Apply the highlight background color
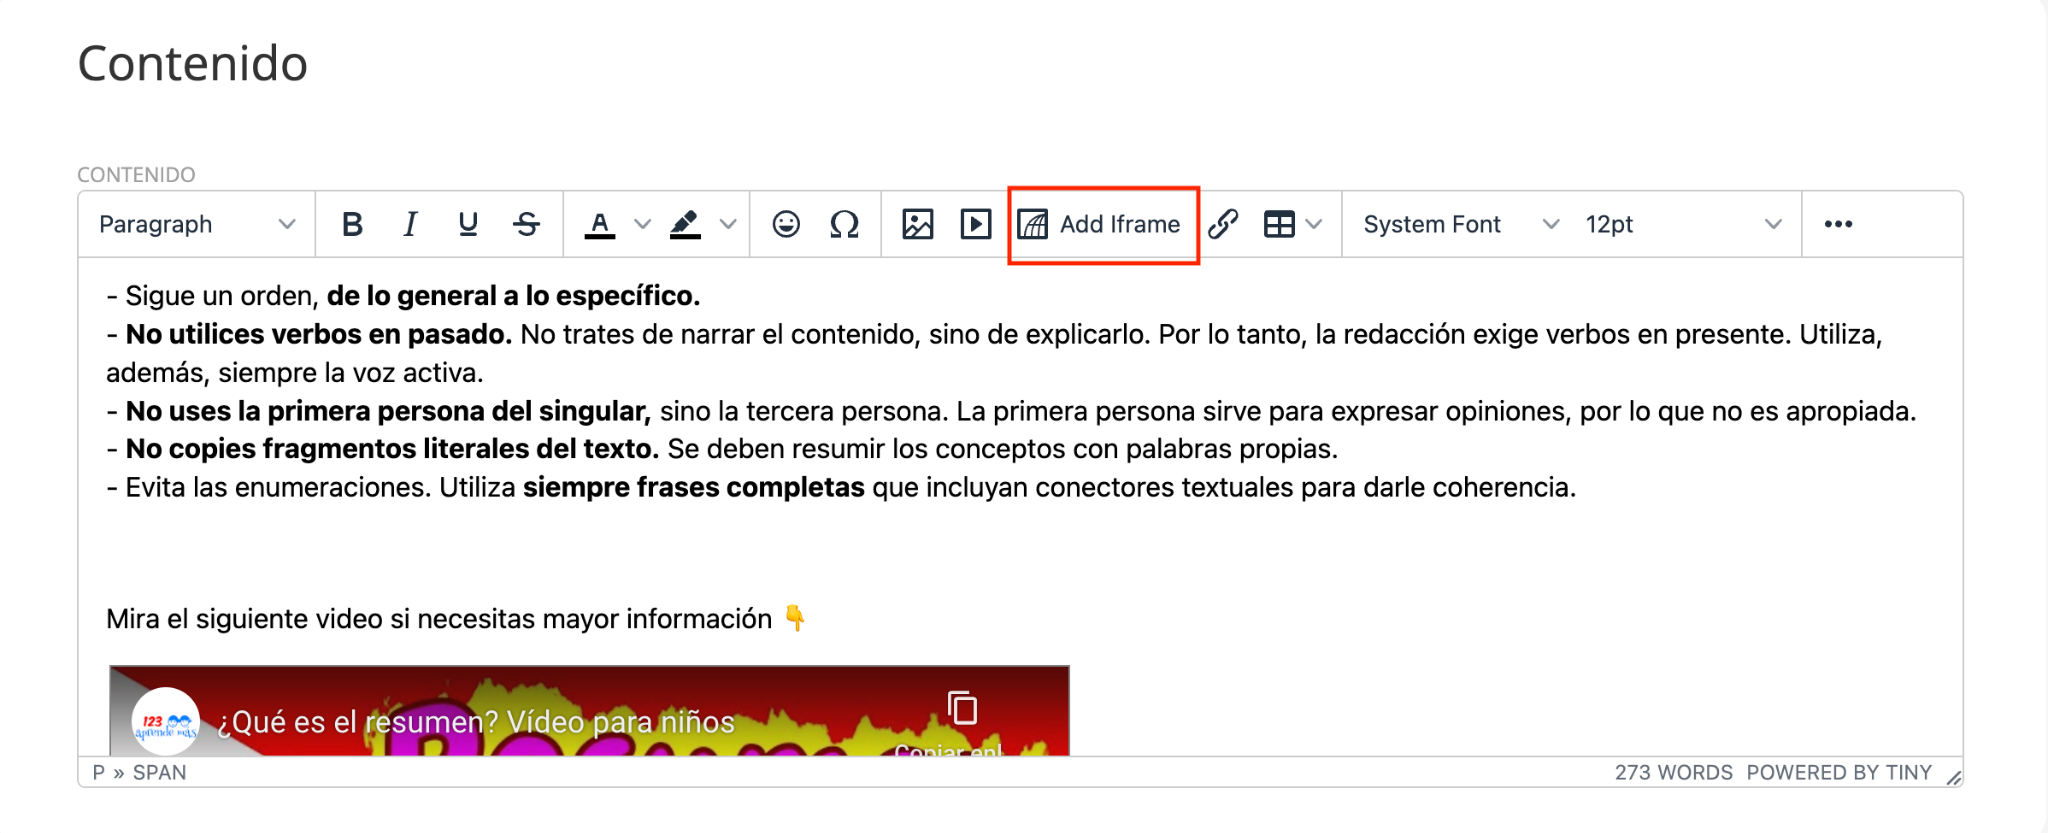This screenshot has height=833, width=2048. pyautogui.click(x=685, y=224)
